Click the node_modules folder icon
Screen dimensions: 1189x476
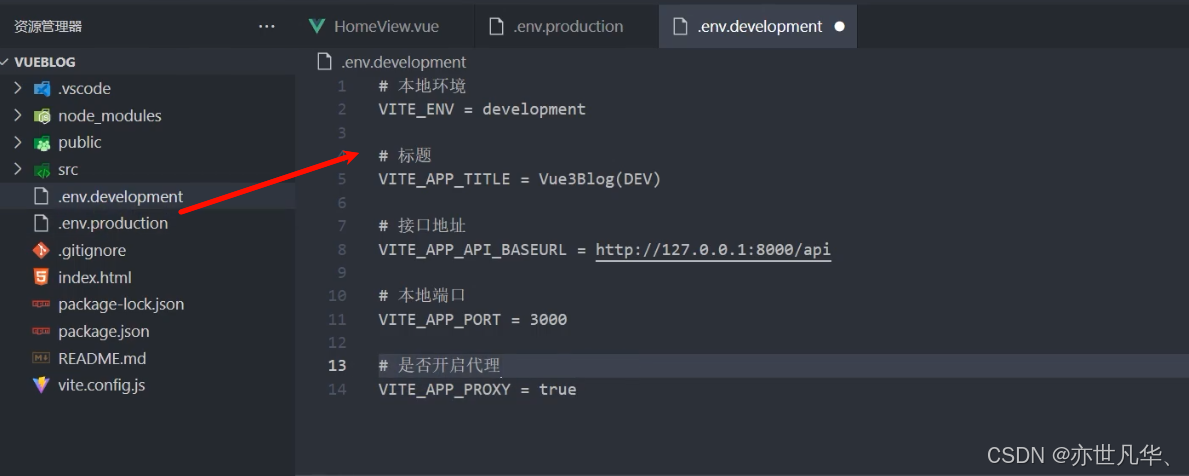click(42, 116)
